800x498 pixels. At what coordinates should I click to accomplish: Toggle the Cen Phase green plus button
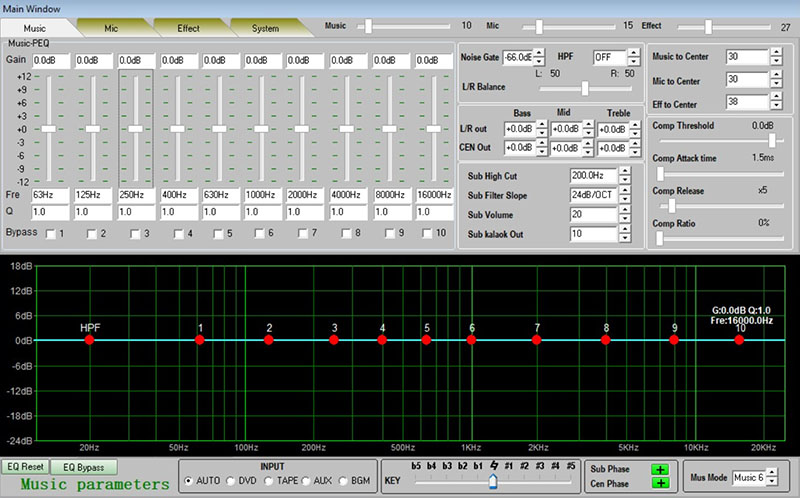659,485
